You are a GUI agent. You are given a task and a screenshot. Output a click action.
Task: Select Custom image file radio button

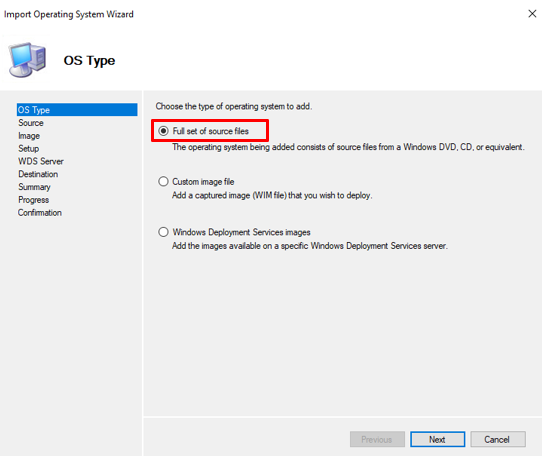click(163, 182)
